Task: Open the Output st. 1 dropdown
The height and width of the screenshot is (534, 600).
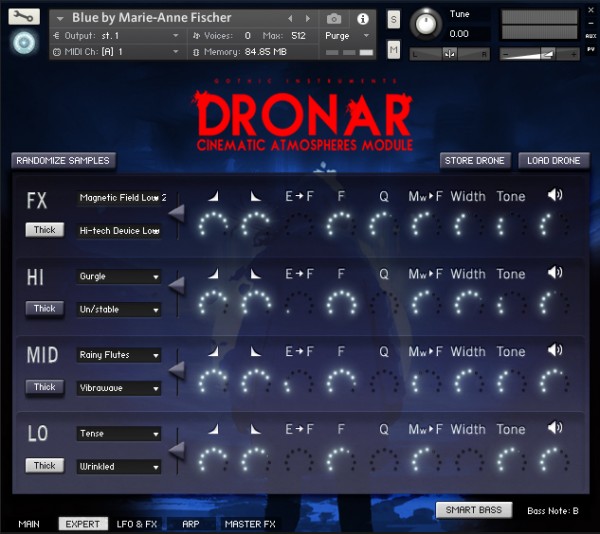Action: coord(117,36)
